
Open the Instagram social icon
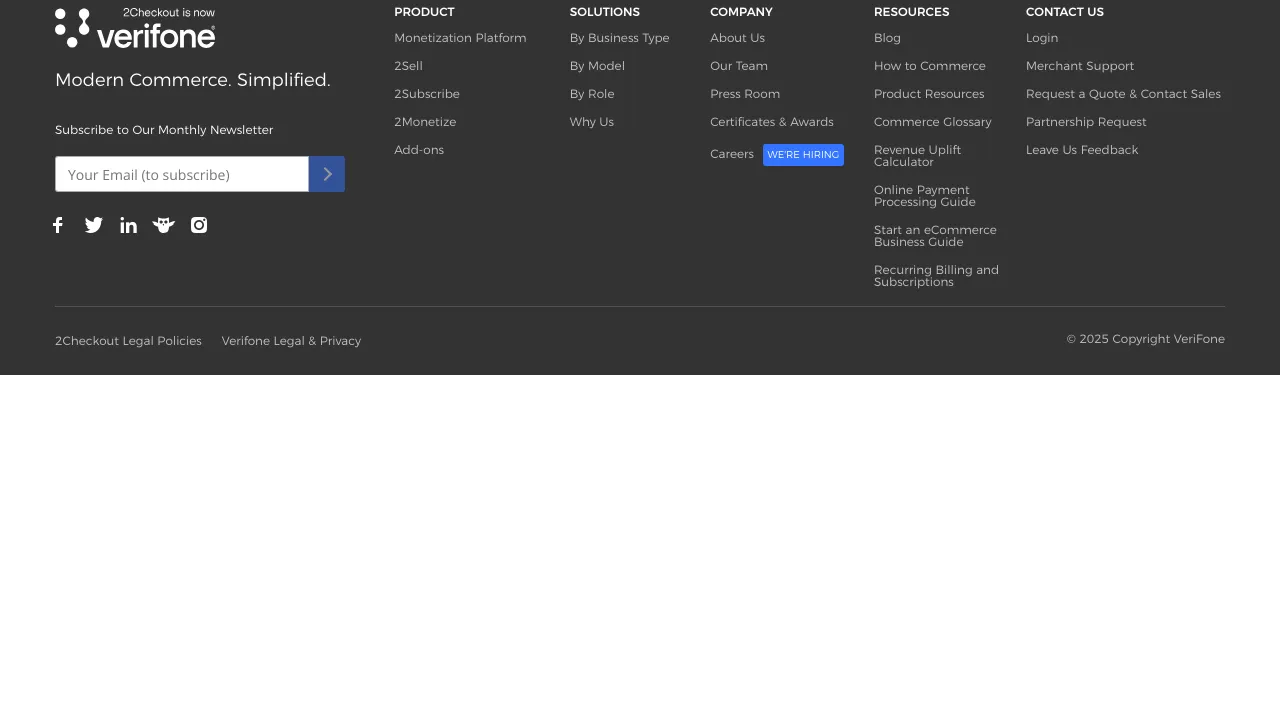(199, 225)
